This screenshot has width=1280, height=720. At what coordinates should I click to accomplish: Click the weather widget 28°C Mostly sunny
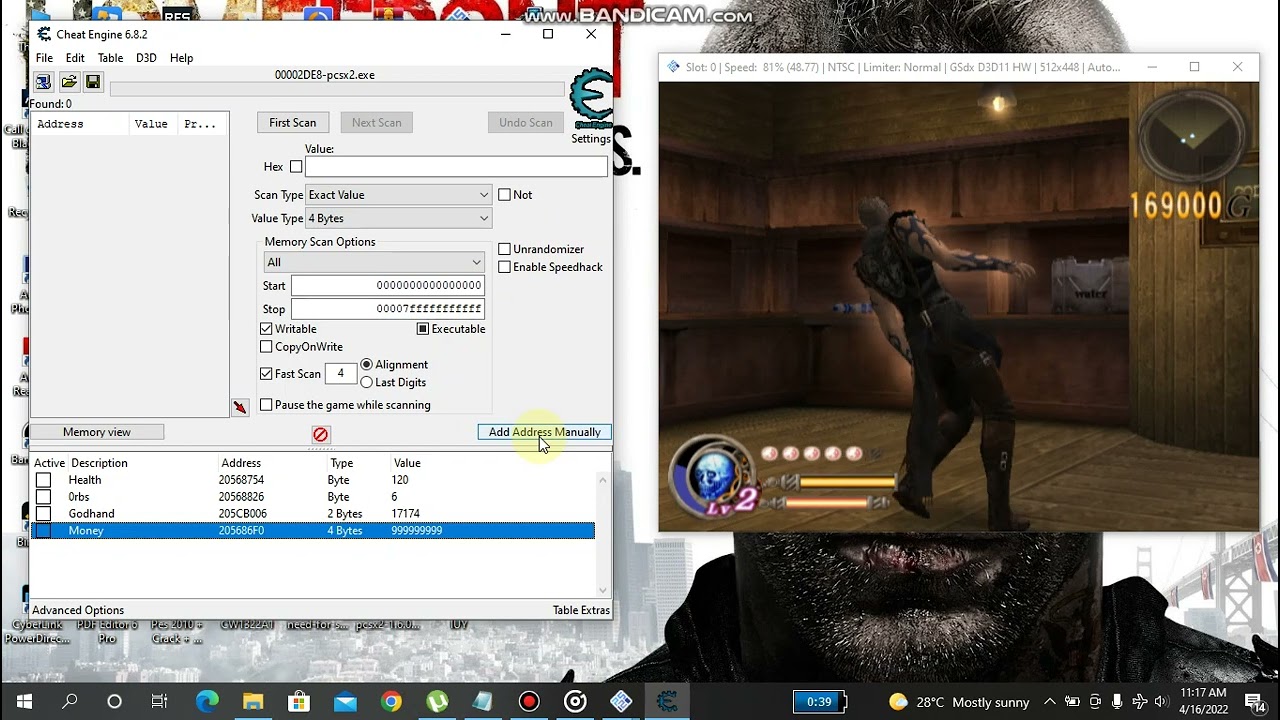pyautogui.click(x=959, y=701)
